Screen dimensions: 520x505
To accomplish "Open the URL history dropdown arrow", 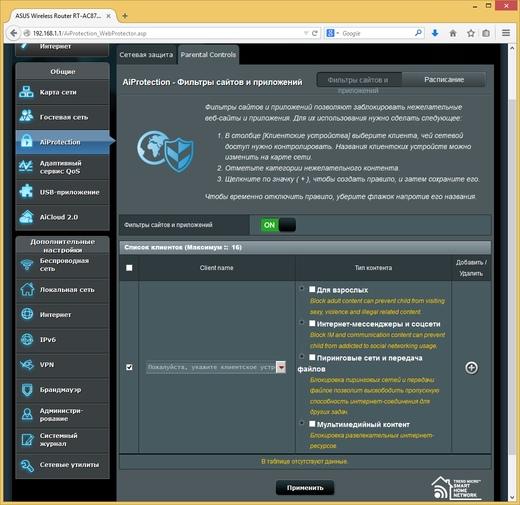I will pos(306,33).
